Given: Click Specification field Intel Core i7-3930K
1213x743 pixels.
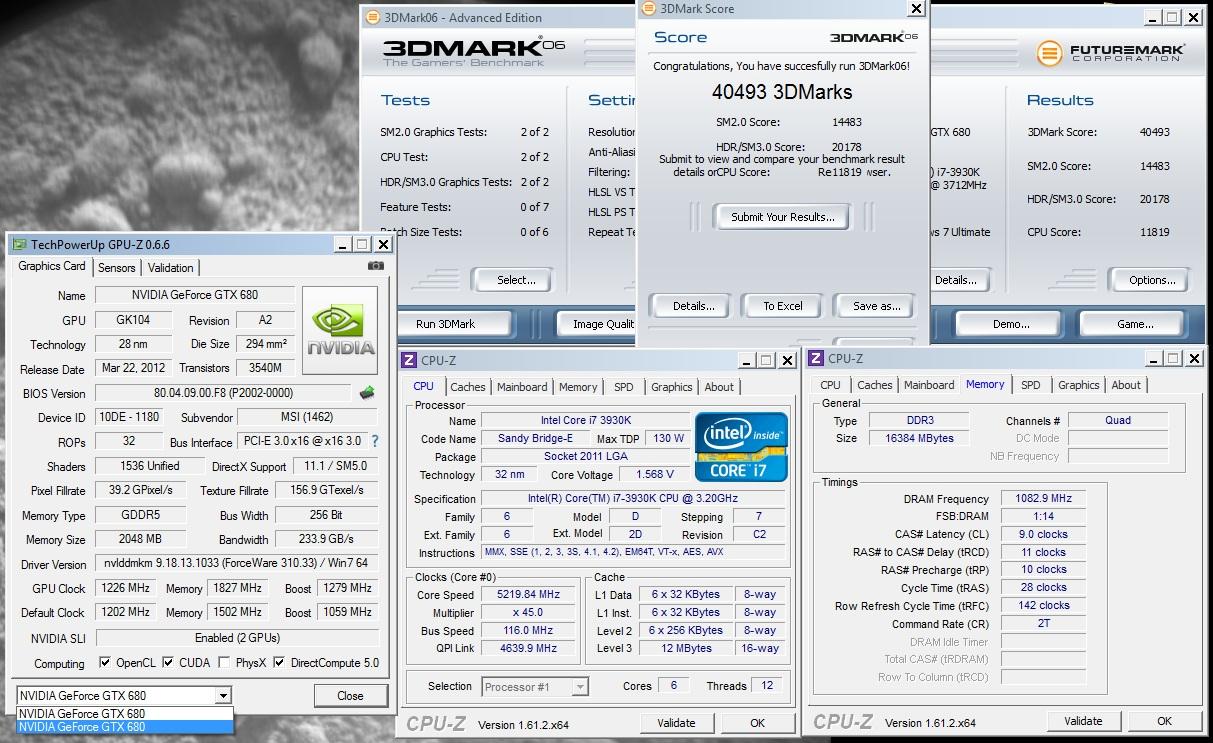Looking at the screenshot, I should [635, 498].
